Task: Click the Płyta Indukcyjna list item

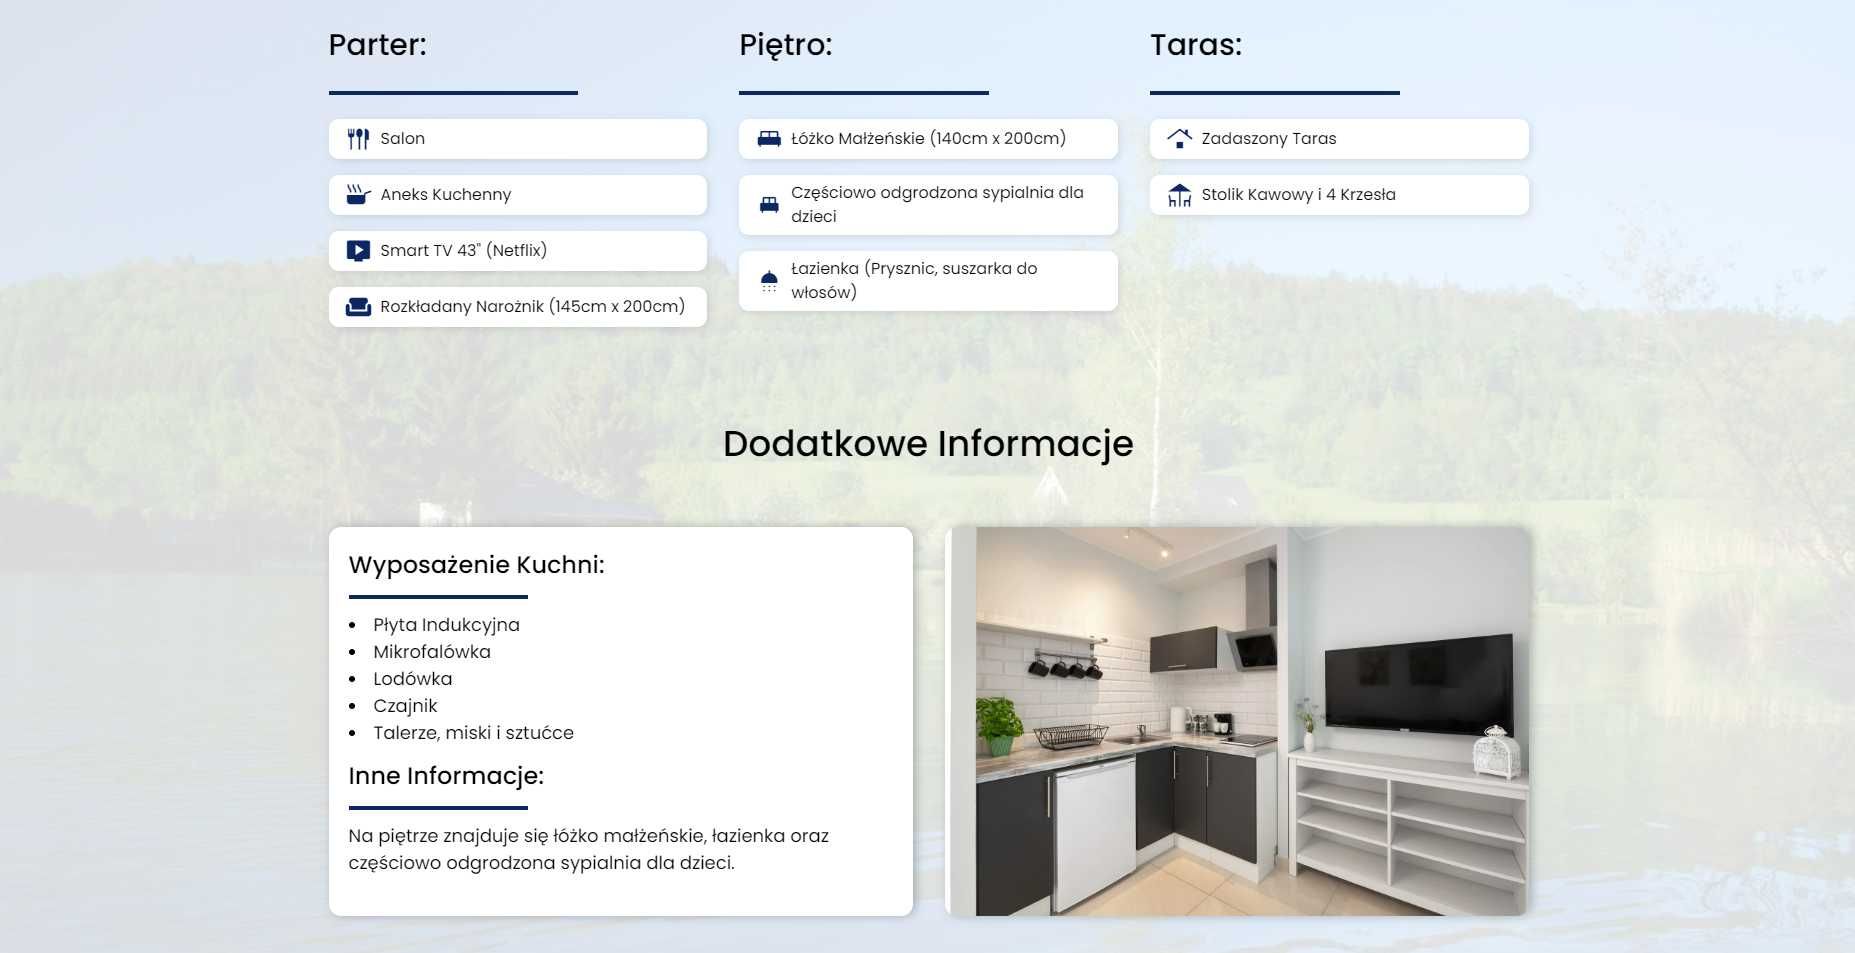Action: point(446,625)
